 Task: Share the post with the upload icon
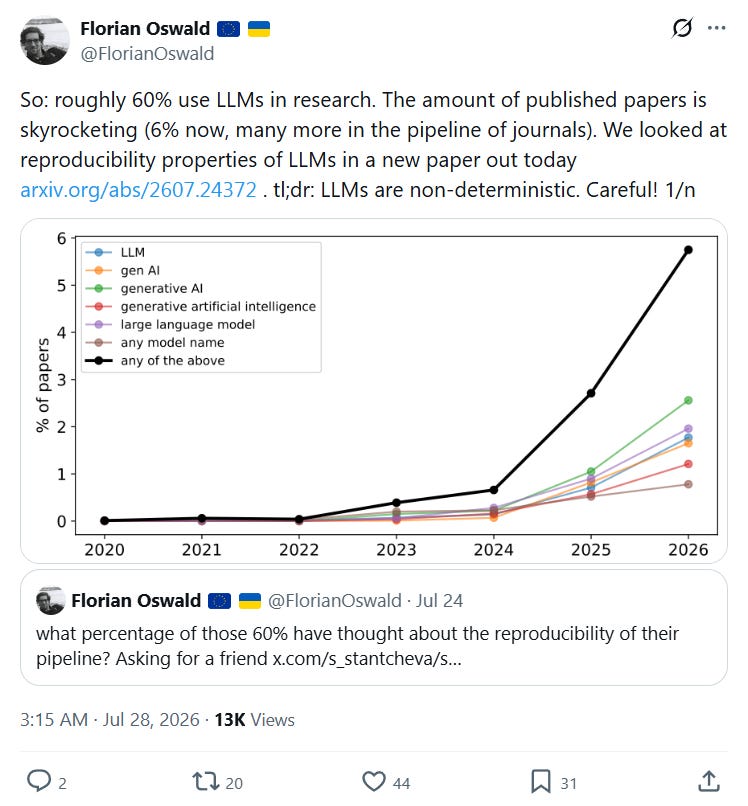point(709,781)
